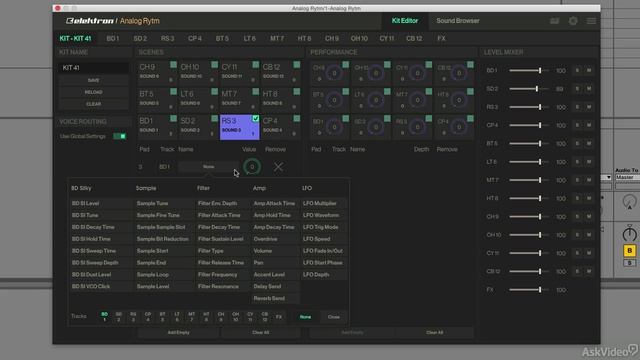Open the FX tab
This screenshot has height=360, width=640.
coord(441,38)
